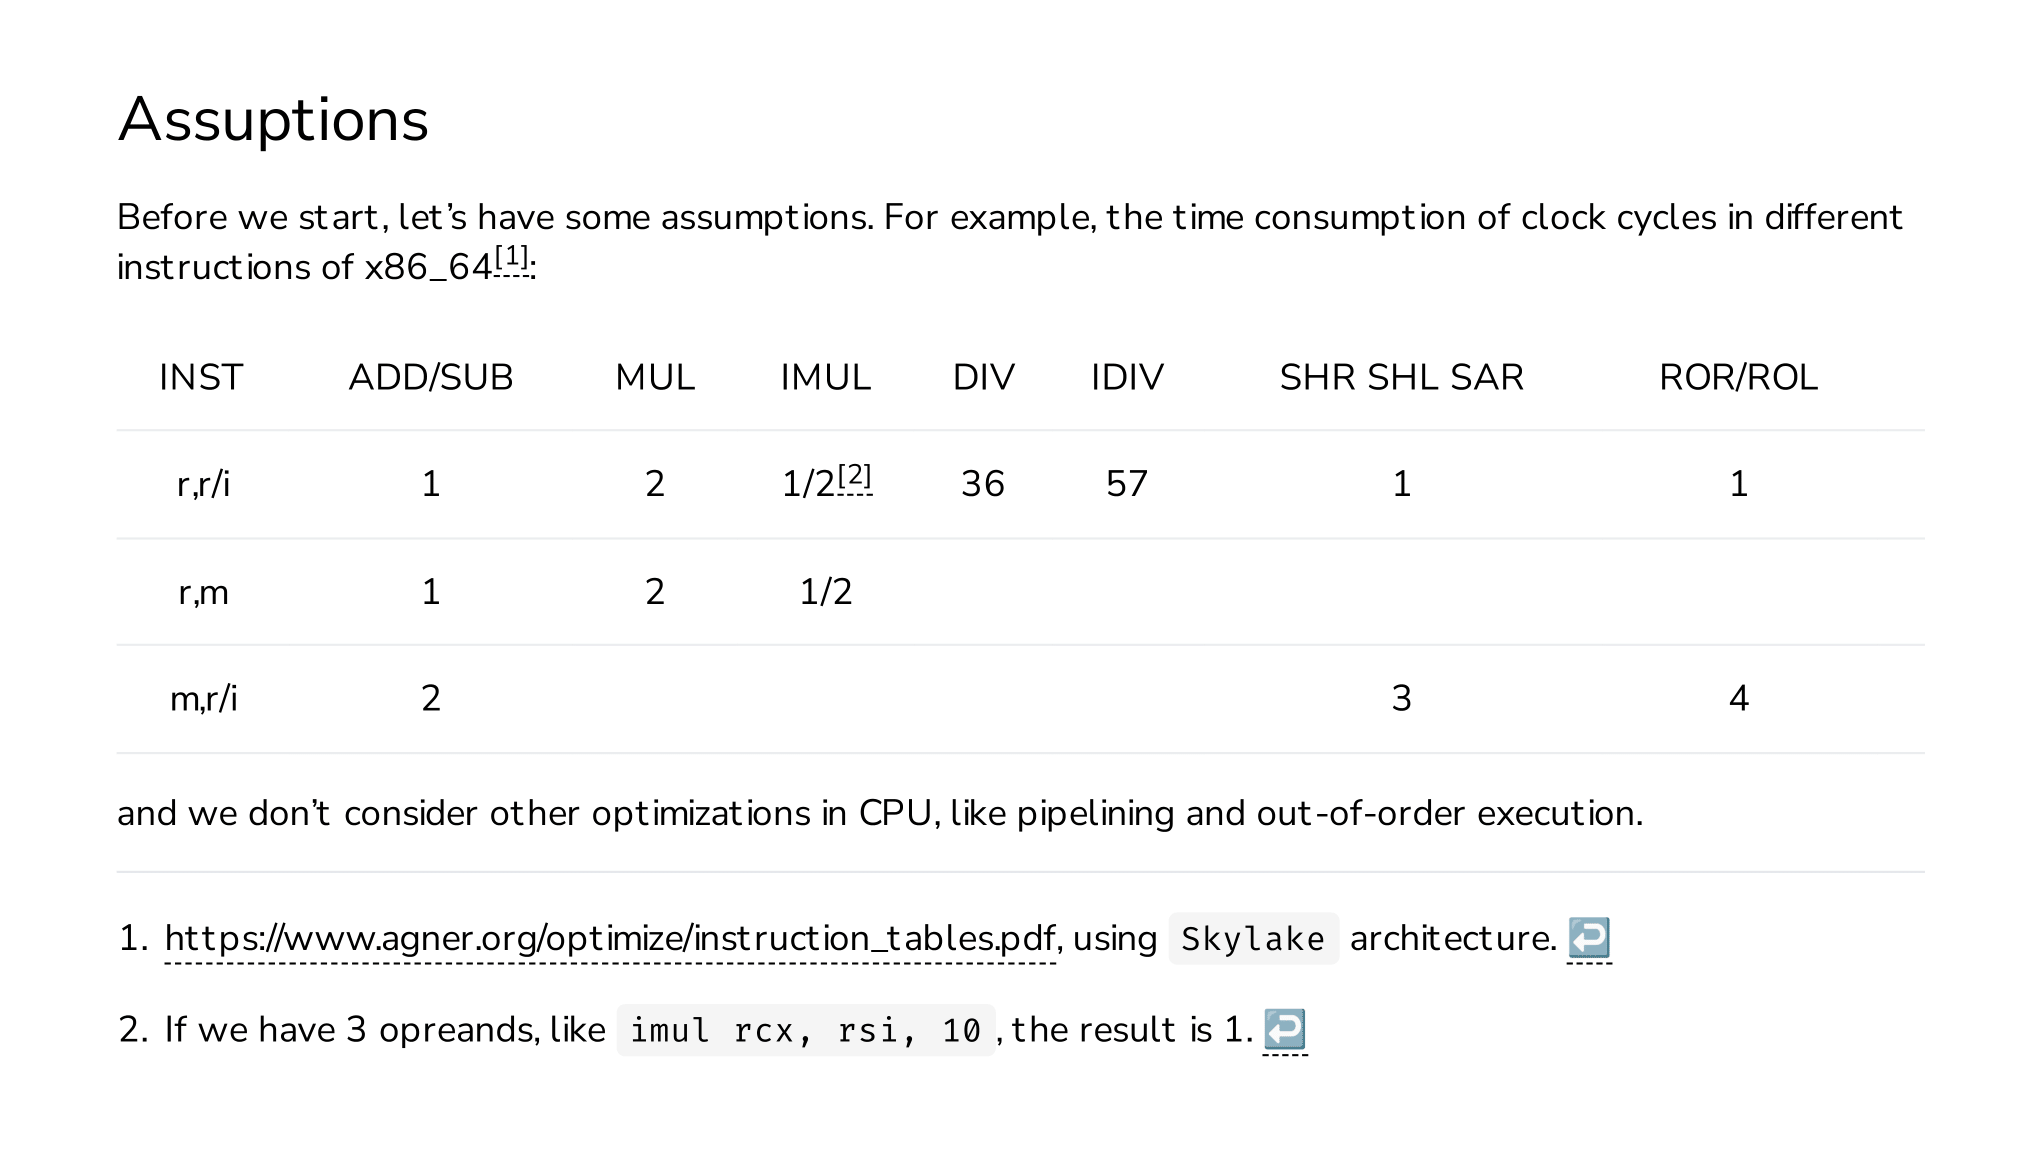Click the r,m row label
The height and width of the screenshot is (1150, 2042).
tap(203, 592)
